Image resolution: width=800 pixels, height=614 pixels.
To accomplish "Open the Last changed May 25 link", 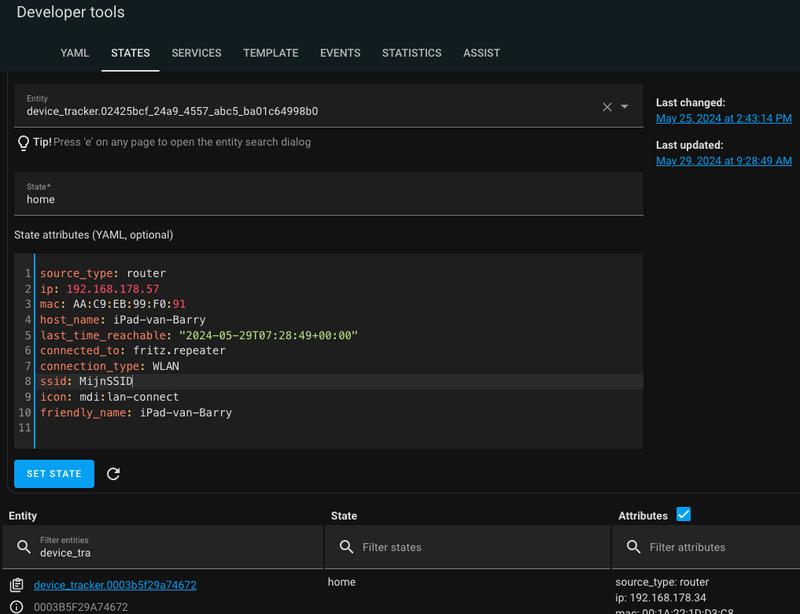I will [x=723, y=118].
